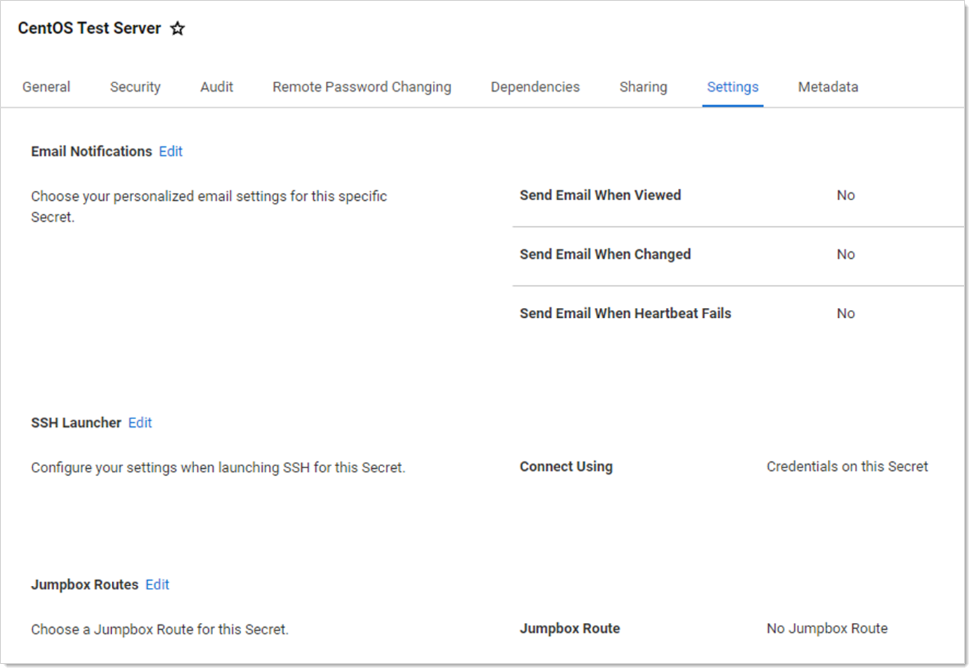Click the CentOS Test Server title

point(89,29)
